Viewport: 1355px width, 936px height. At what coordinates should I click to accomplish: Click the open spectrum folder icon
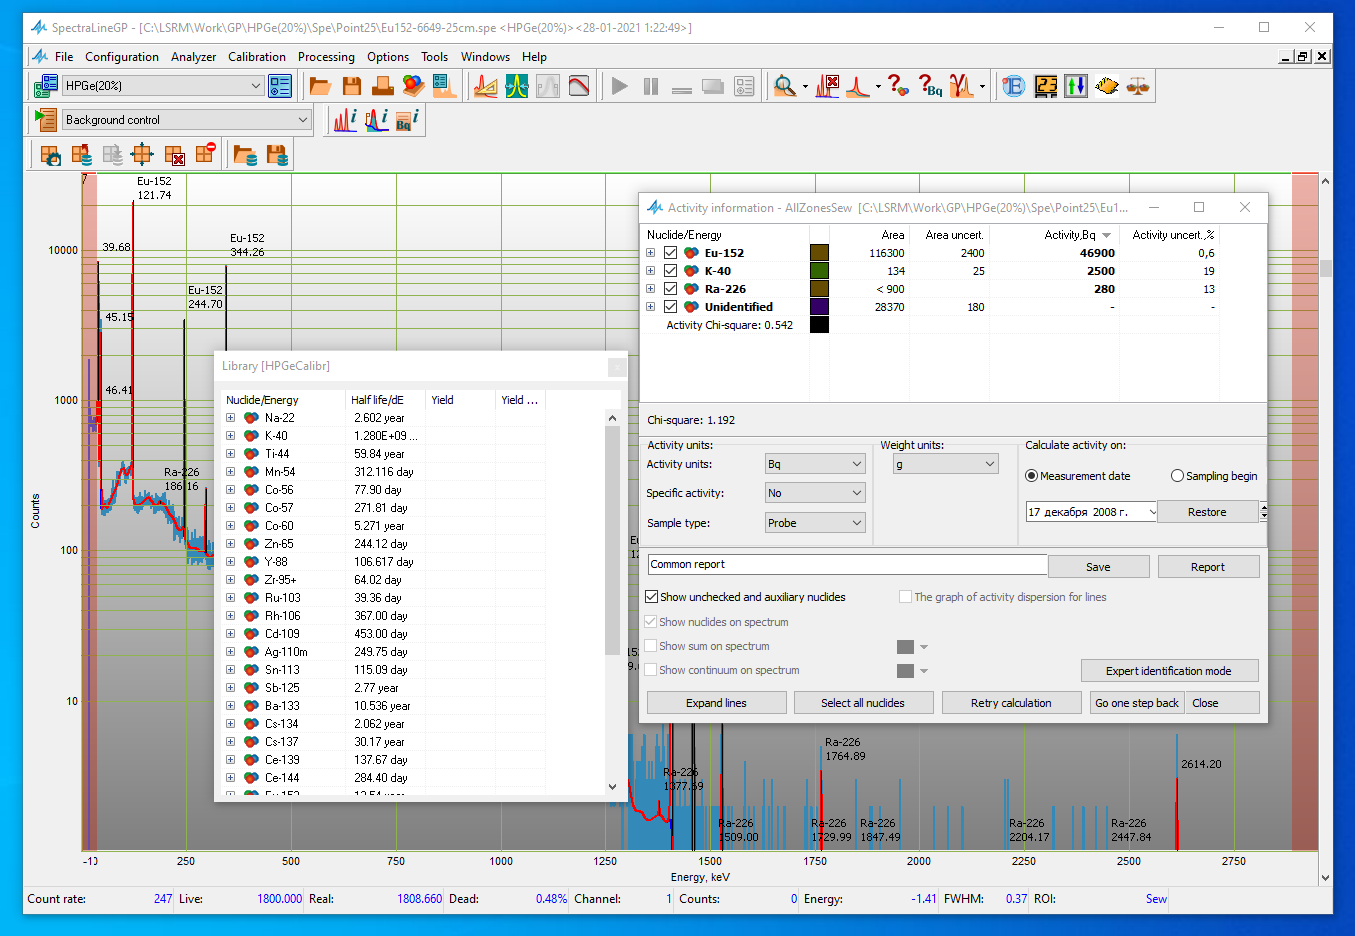tap(320, 87)
